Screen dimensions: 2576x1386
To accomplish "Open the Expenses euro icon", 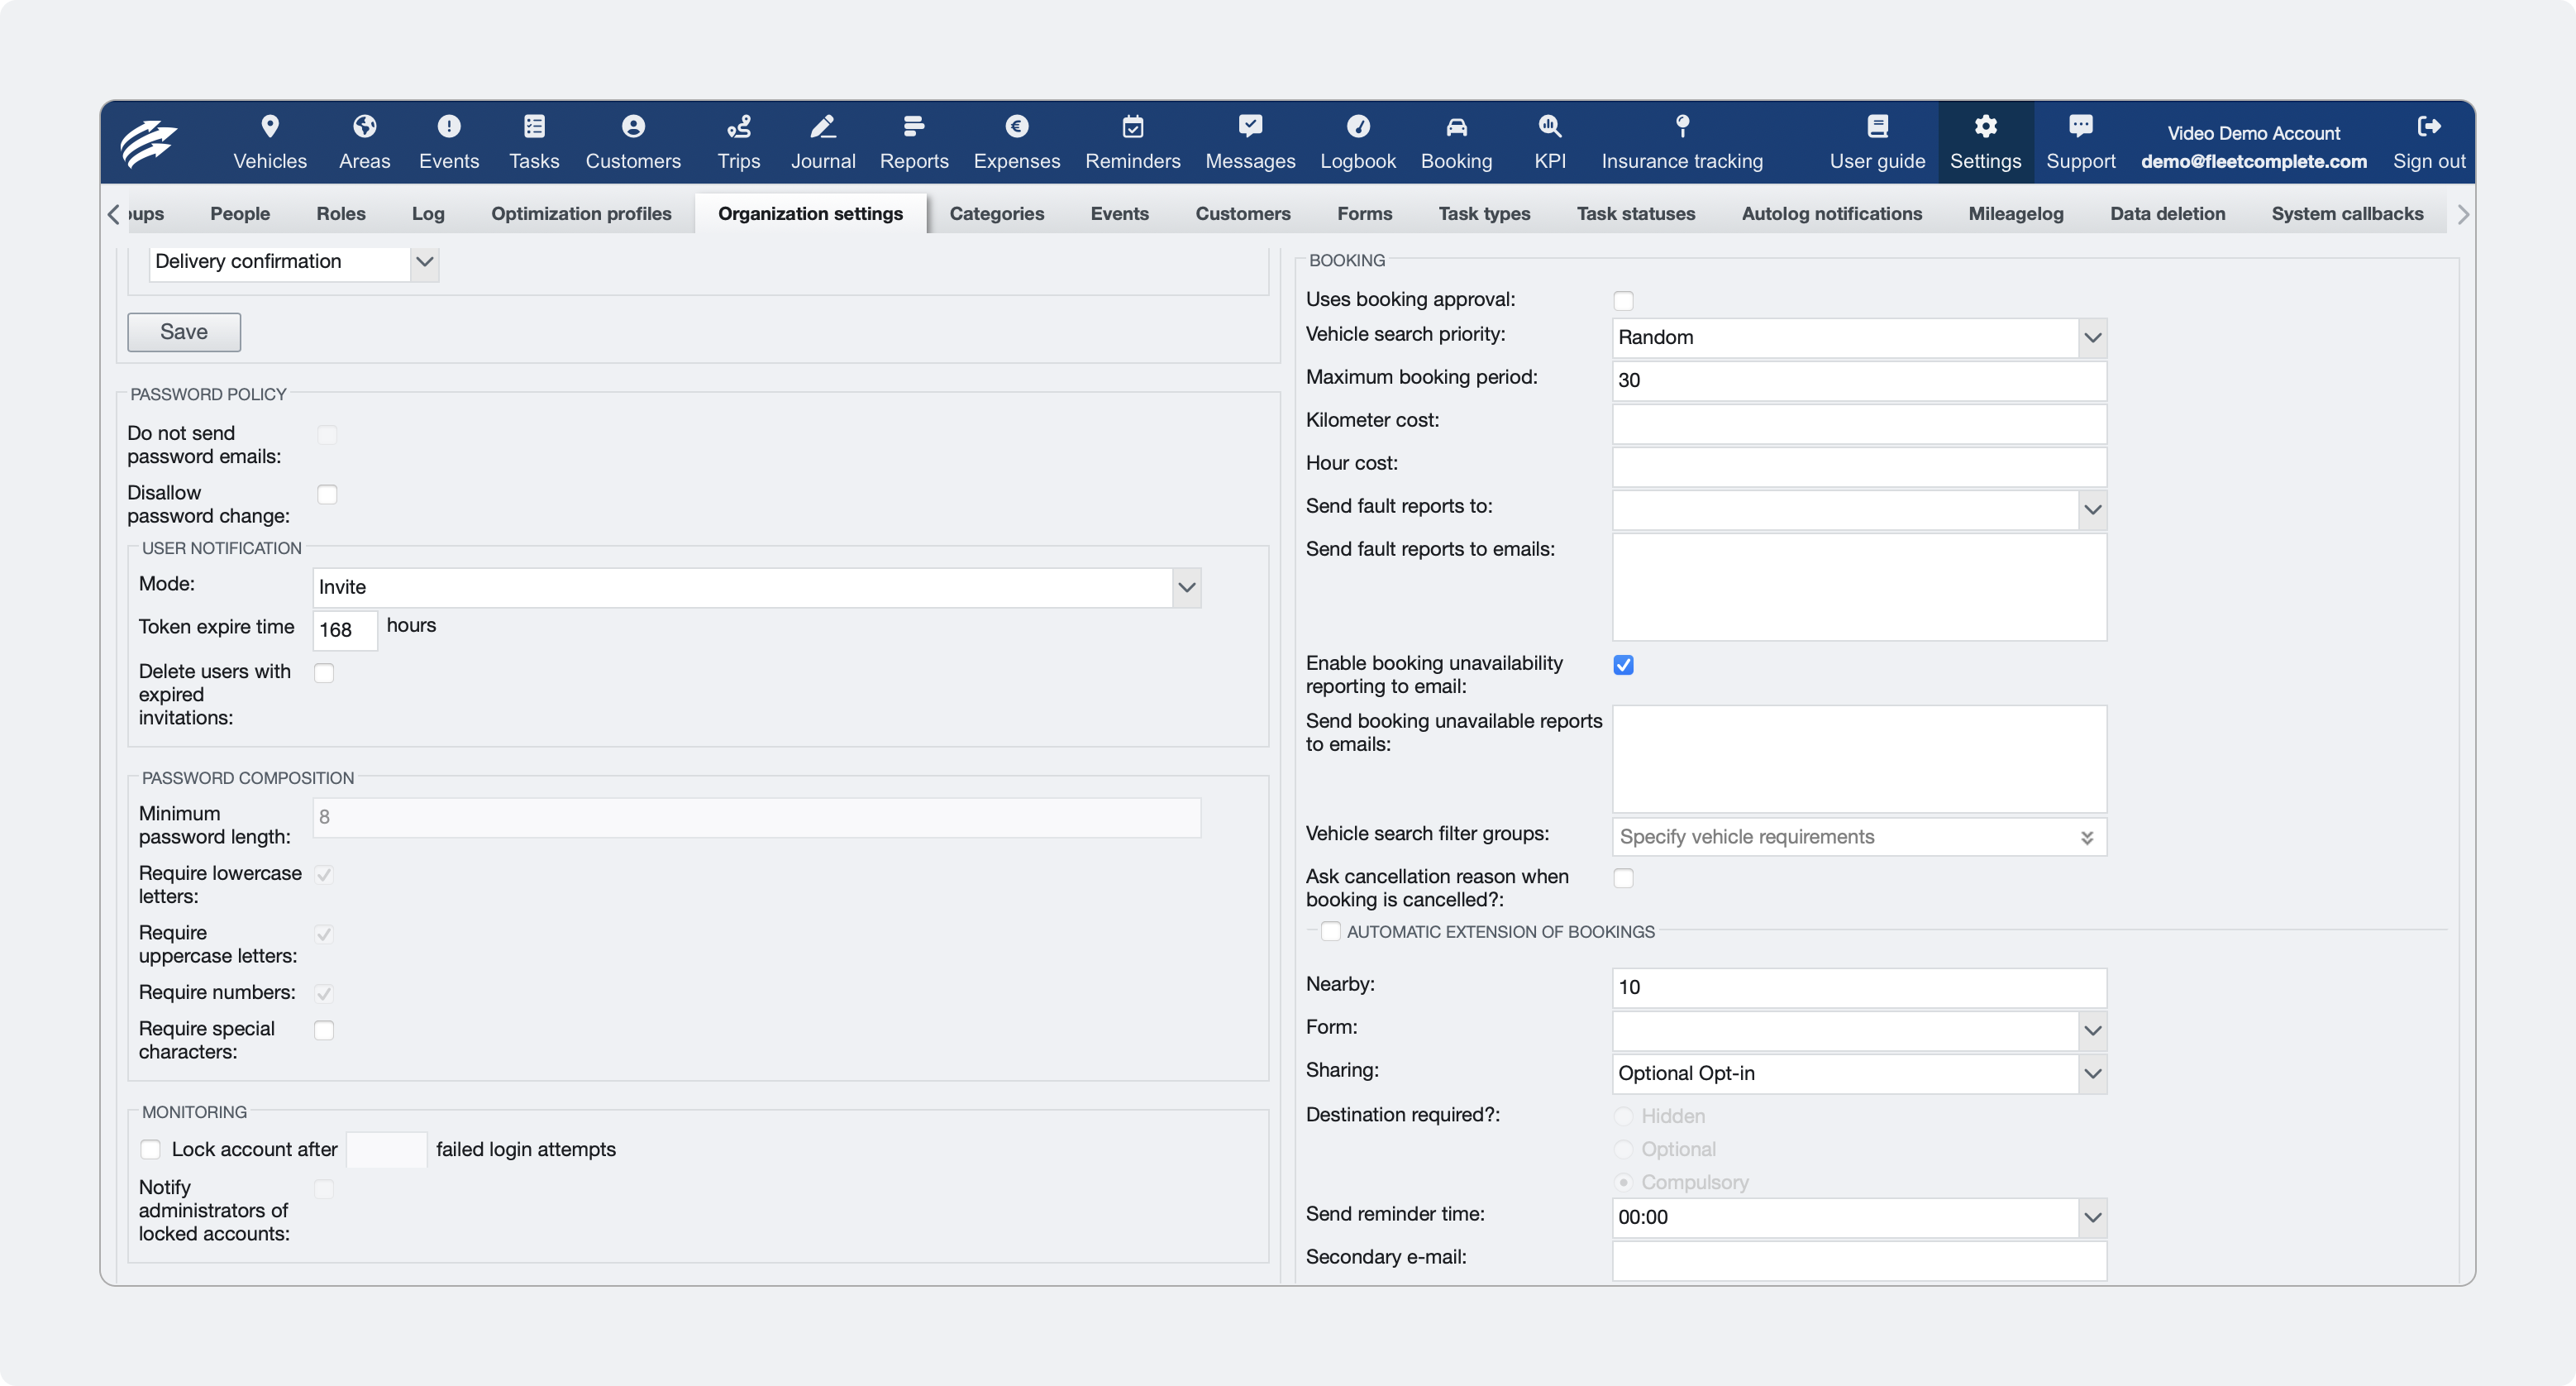I will 1017,126.
